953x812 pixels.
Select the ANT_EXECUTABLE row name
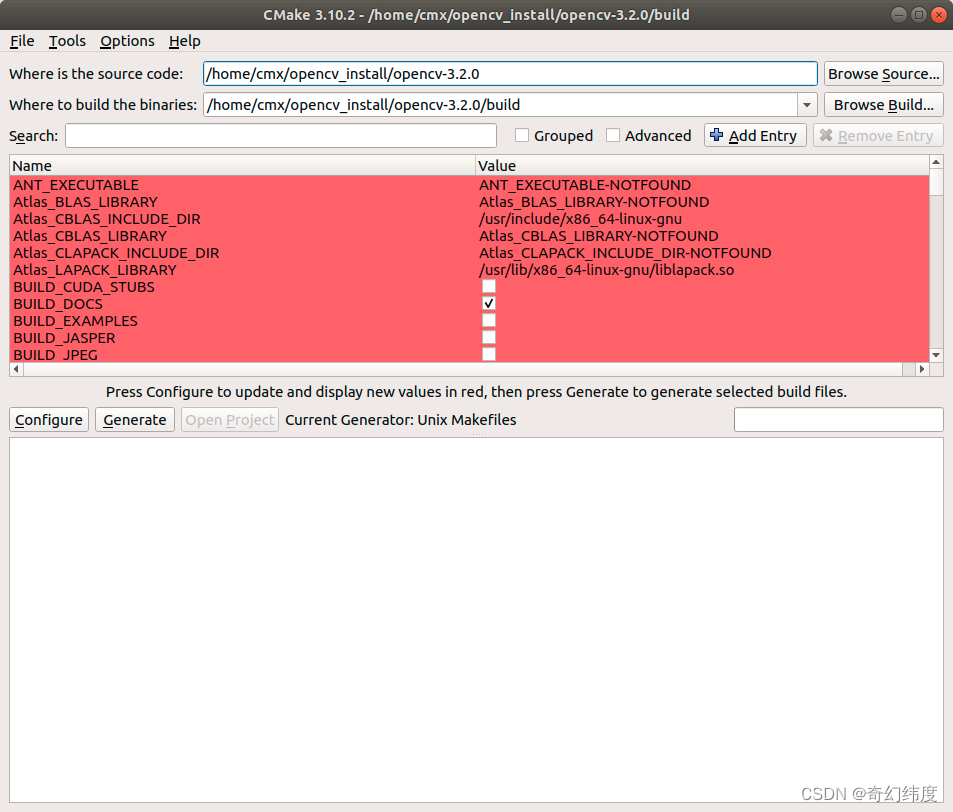pos(76,185)
